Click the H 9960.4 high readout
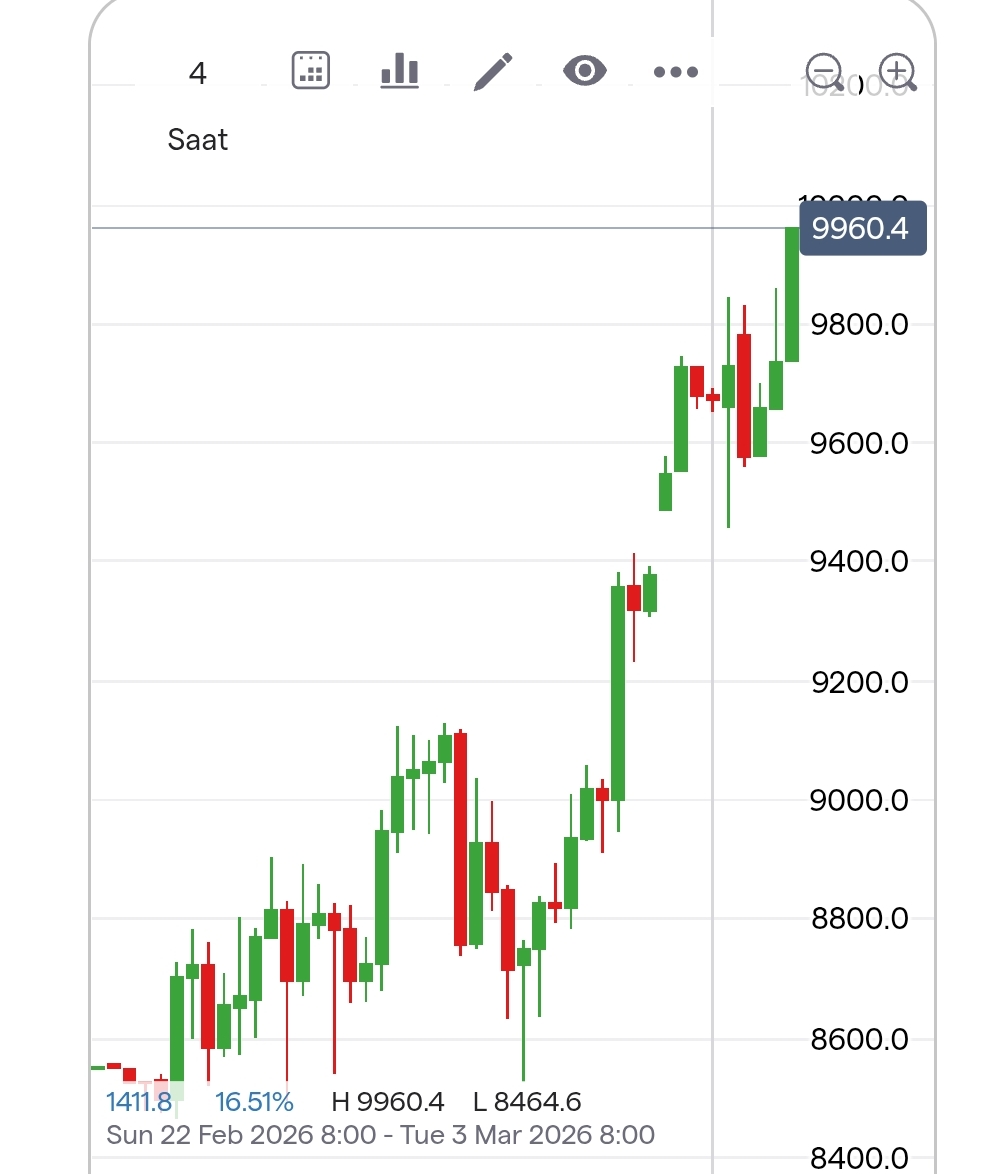This screenshot has width=983, height=1174. [388, 1102]
